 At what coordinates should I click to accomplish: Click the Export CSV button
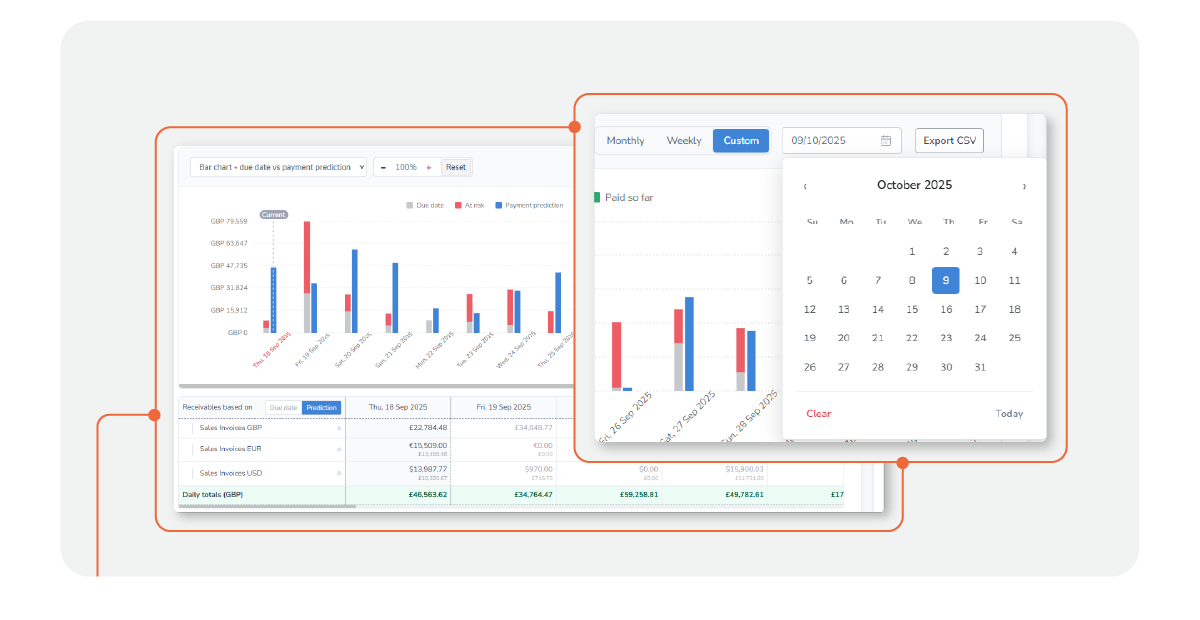point(949,141)
